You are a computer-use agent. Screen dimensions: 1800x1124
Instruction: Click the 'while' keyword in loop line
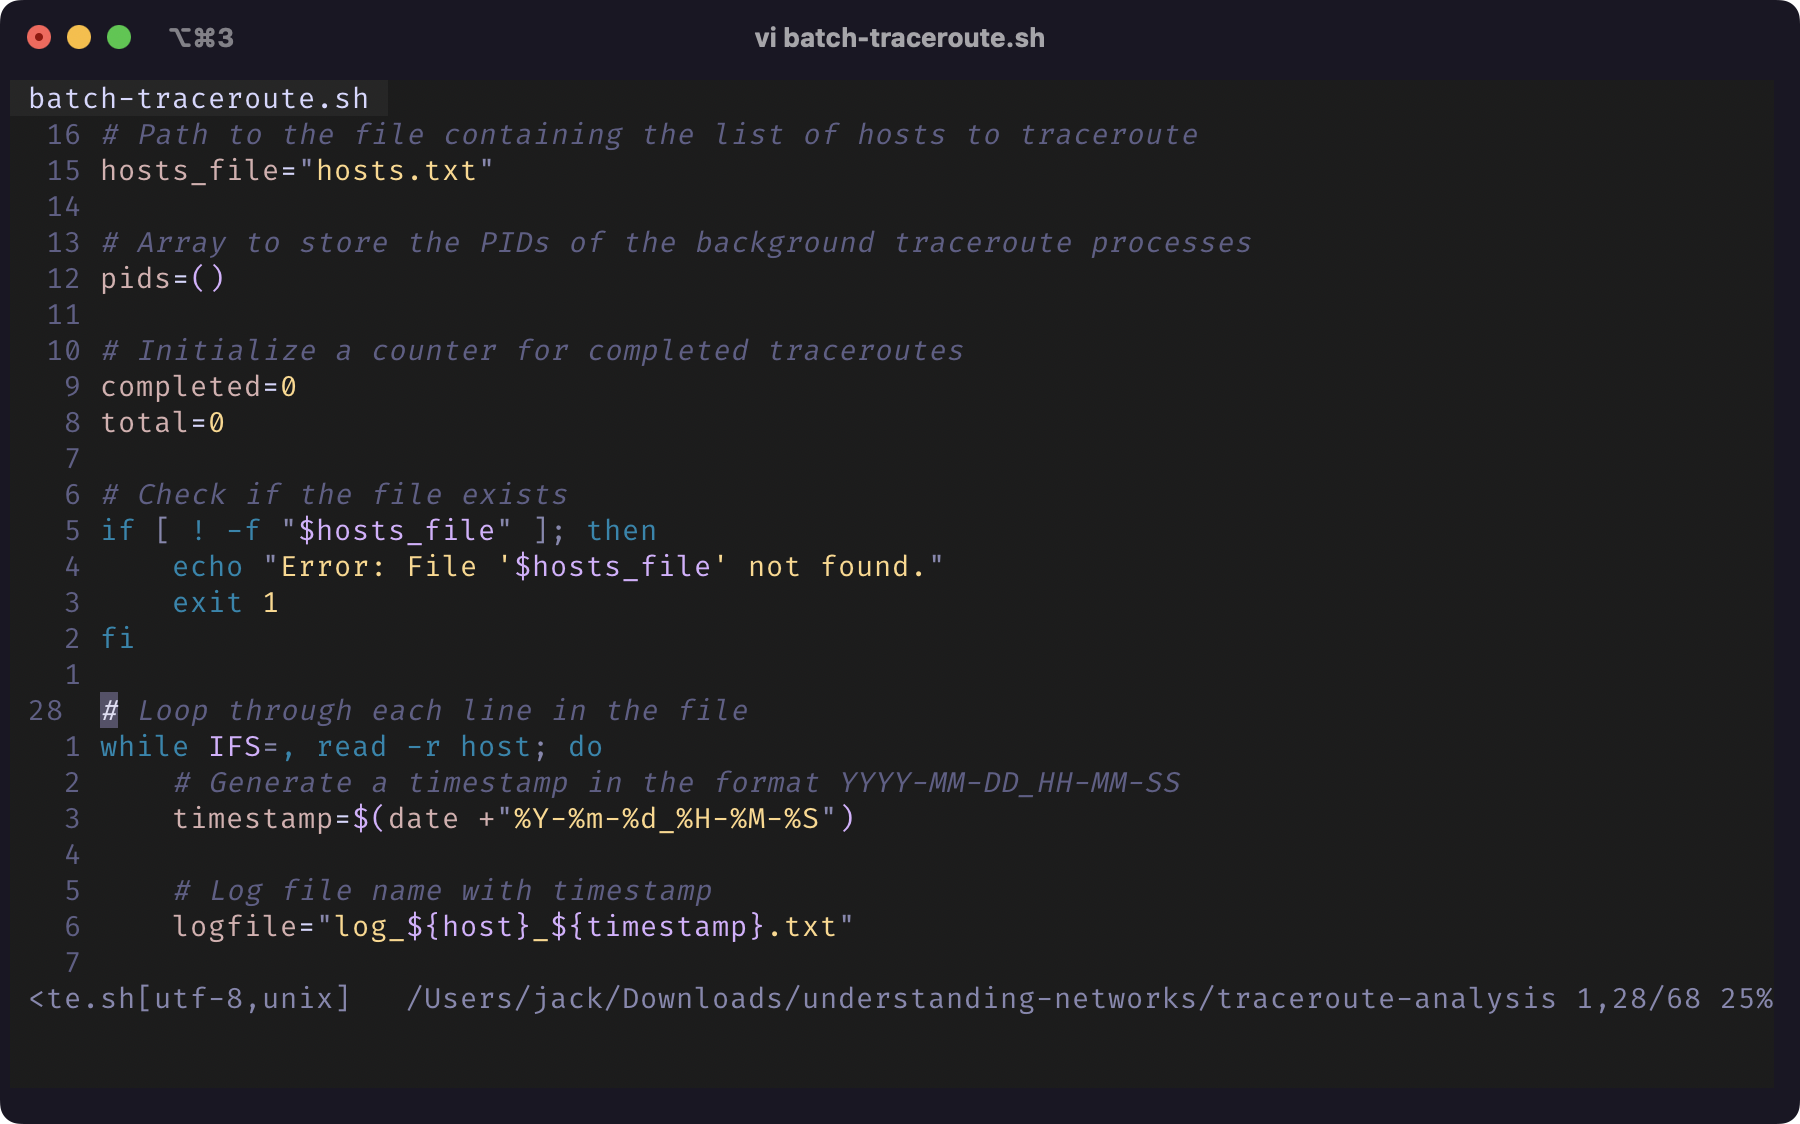click(144, 747)
